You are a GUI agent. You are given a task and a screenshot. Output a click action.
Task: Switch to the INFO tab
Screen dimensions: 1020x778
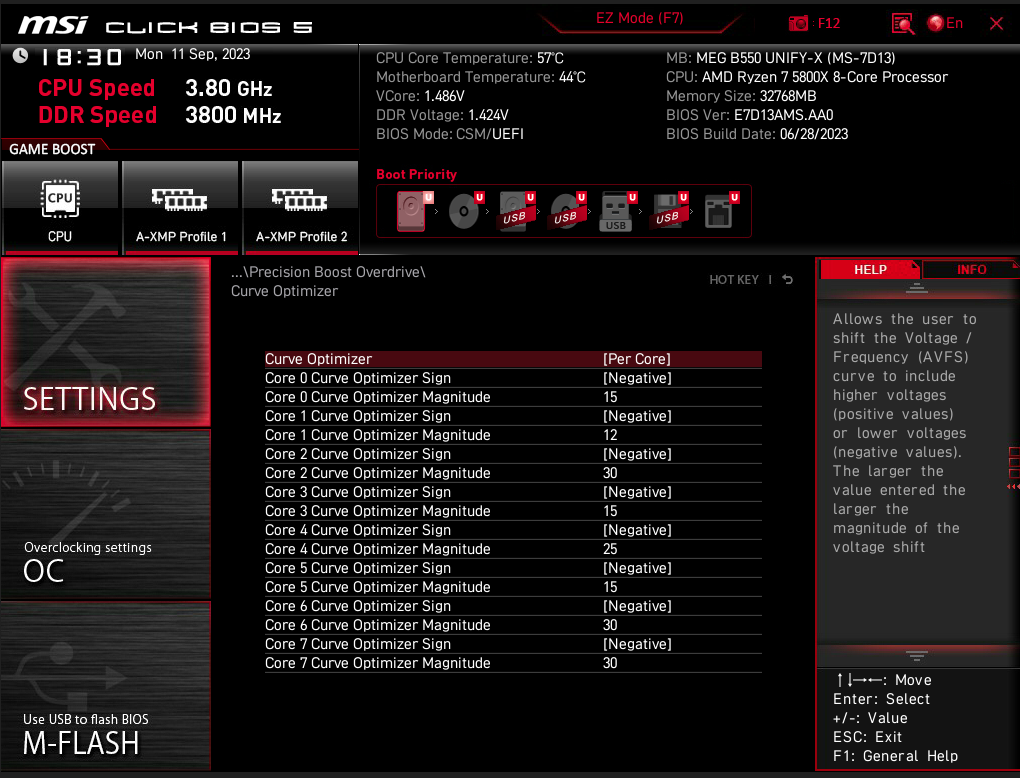tap(971, 269)
